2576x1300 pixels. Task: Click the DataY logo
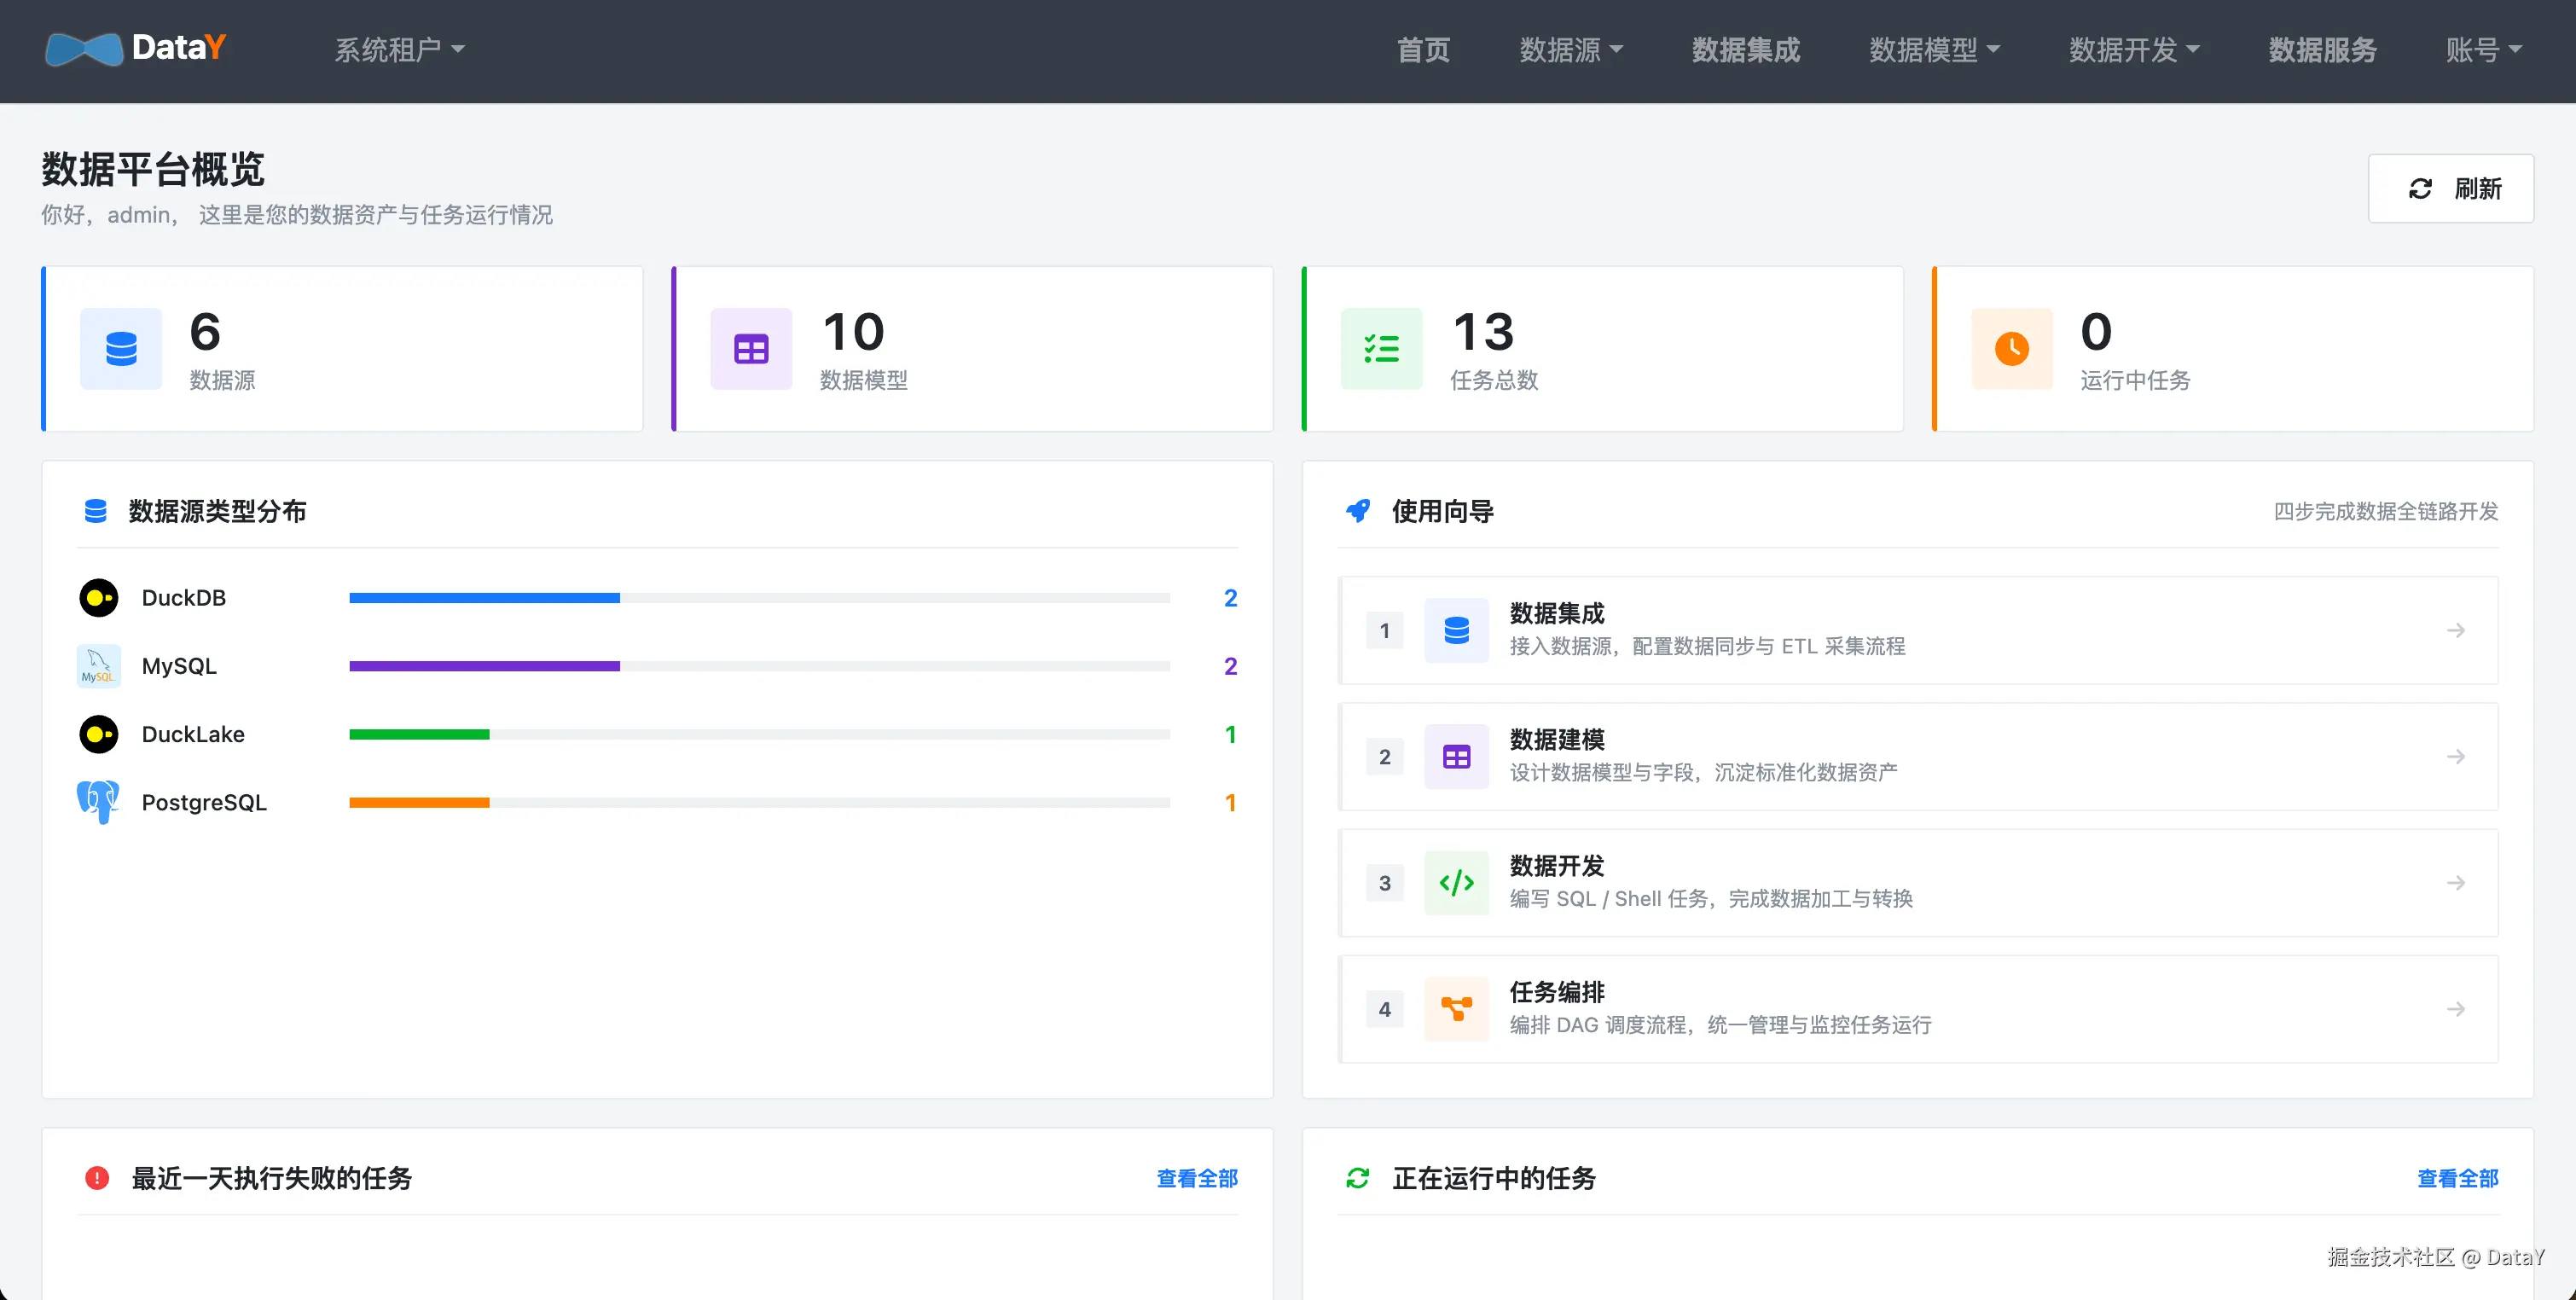136,48
